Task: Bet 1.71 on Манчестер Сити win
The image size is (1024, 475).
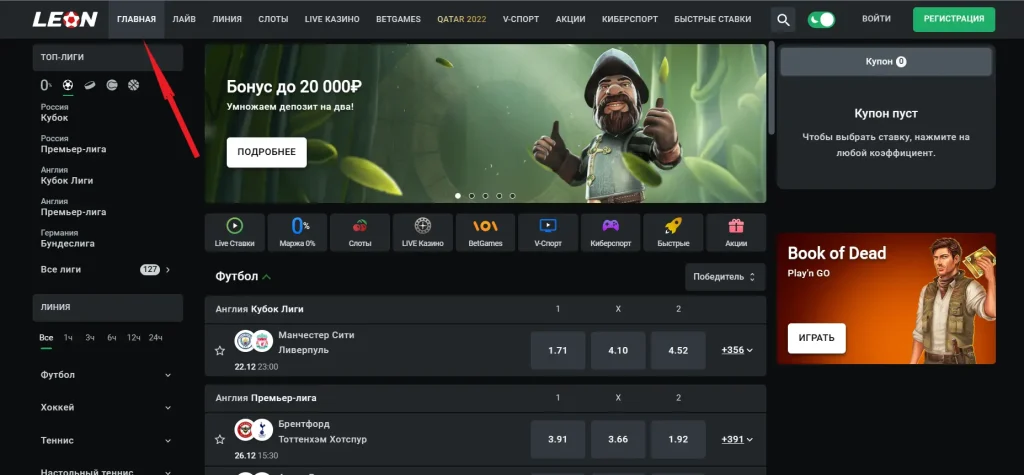Action: coord(558,351)
